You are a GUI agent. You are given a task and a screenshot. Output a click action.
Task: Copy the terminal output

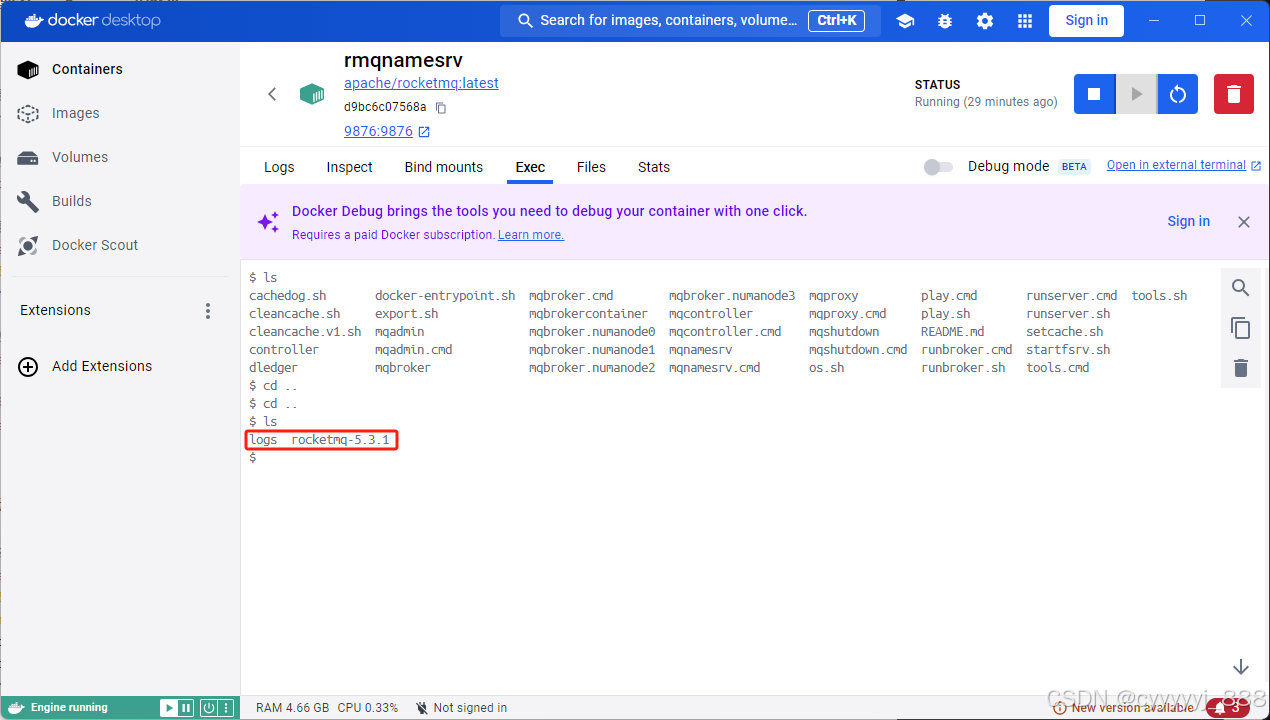coord(1240,328)
